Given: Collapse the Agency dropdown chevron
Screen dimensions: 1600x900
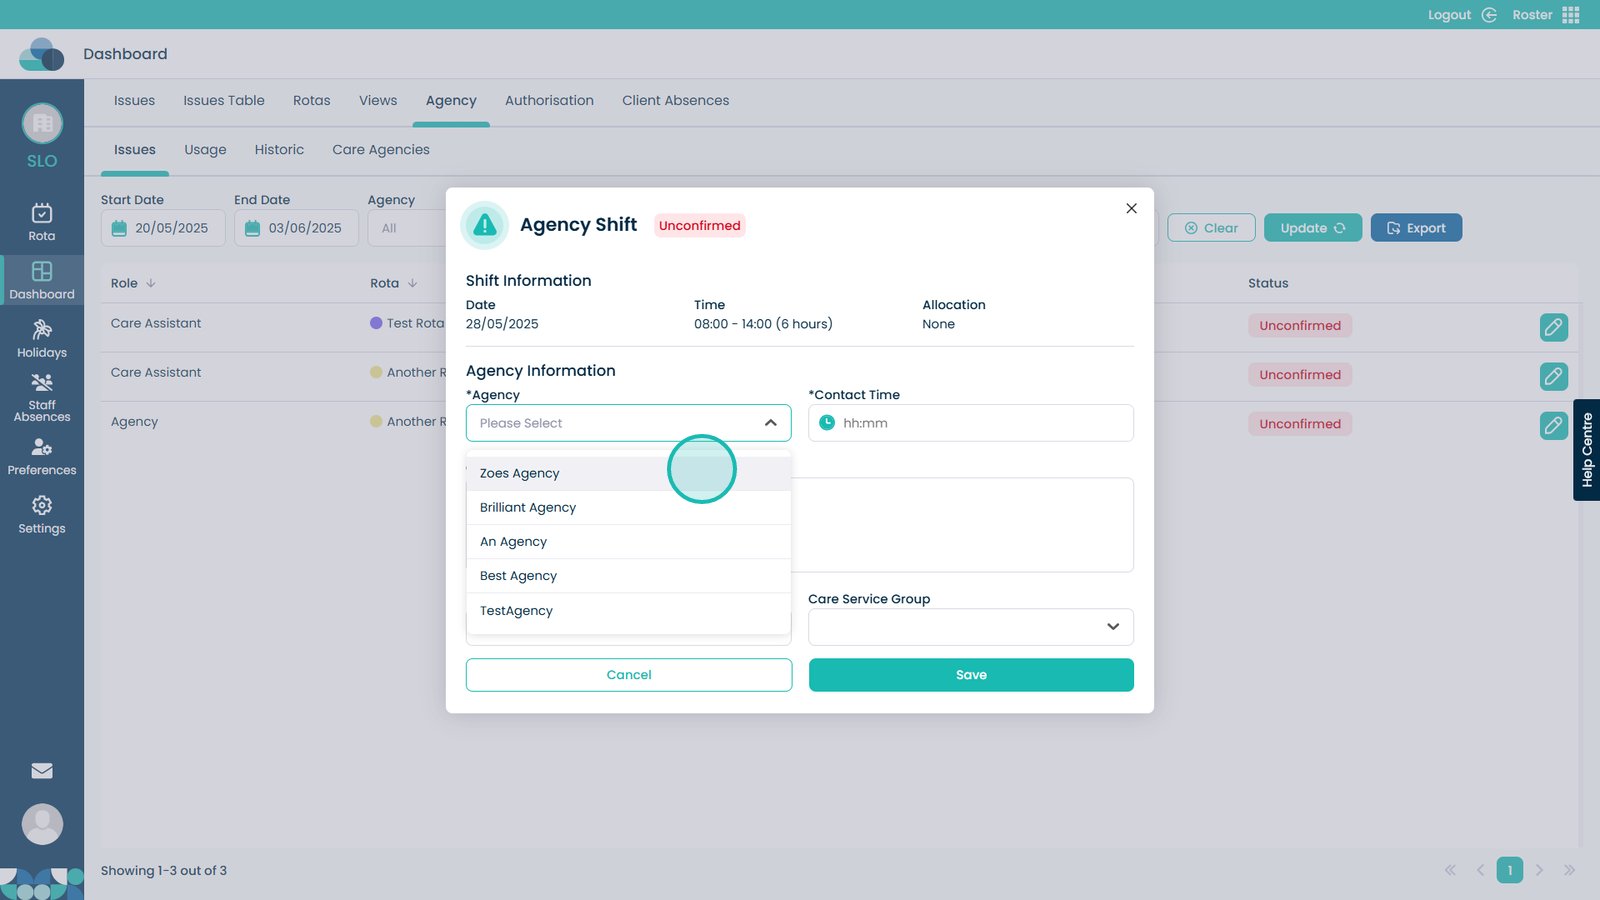Looking at the screenshot, I should (770, 423).
